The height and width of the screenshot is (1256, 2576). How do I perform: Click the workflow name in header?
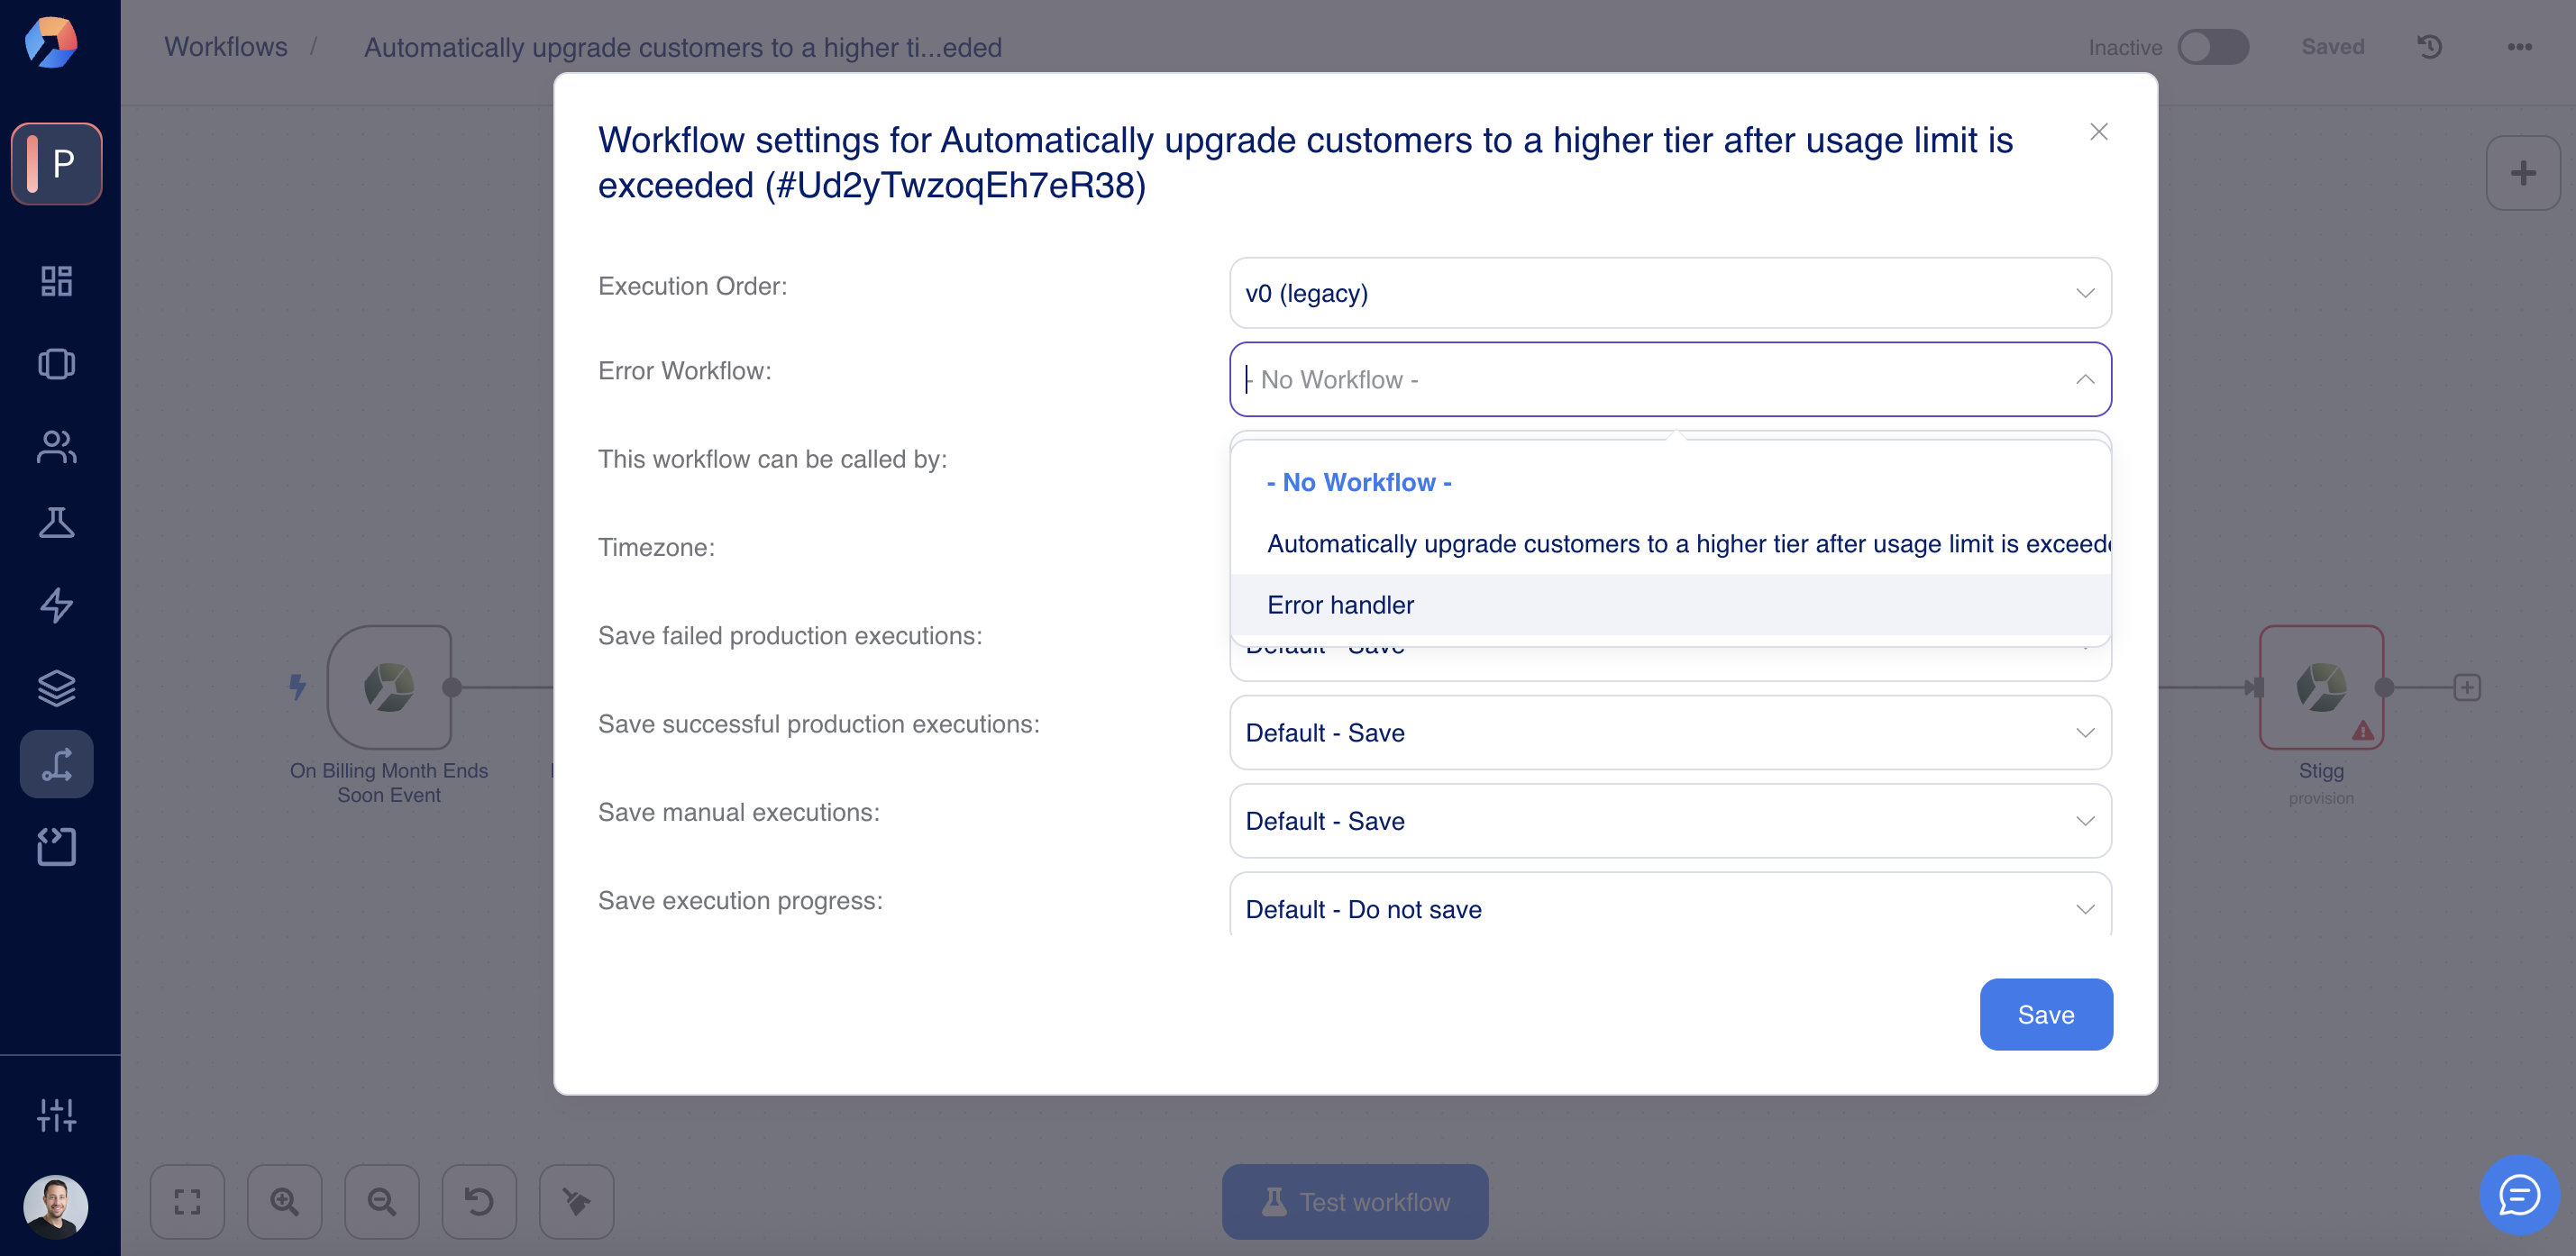pyautogui.click(x=683, y=47)
